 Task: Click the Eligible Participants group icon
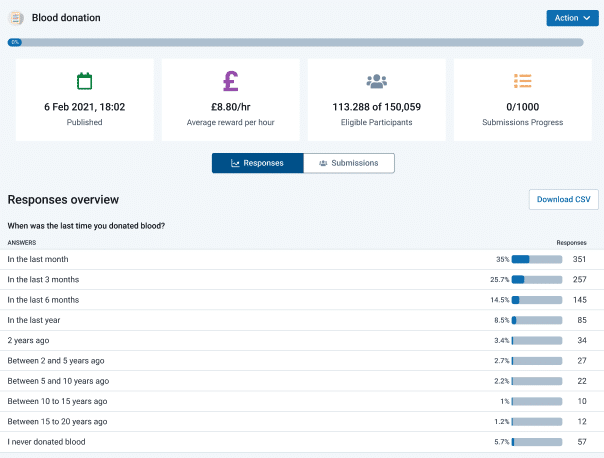click(x=376, y=81)
